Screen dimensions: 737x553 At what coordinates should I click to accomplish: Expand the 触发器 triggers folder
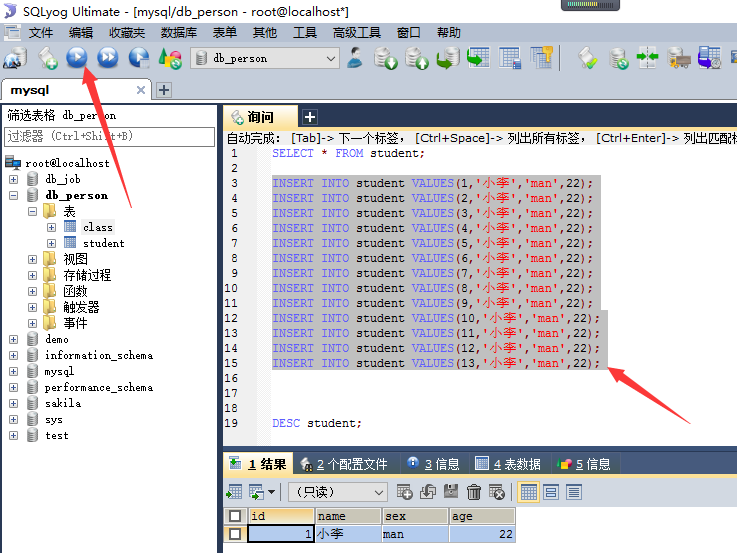(x=32, y=307)
